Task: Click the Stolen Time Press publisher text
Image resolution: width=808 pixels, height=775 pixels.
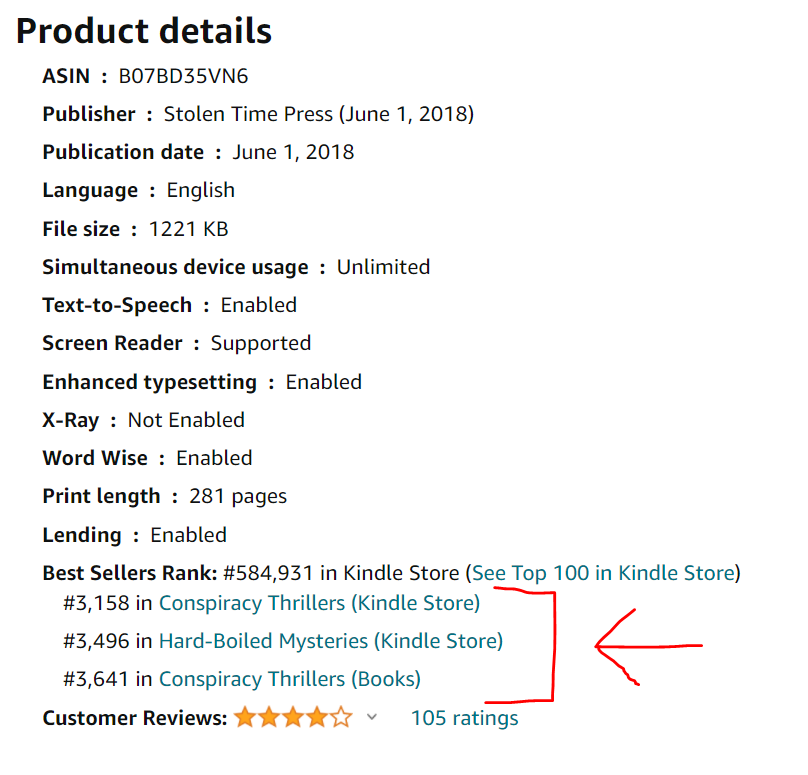Action: click(248, 114)
